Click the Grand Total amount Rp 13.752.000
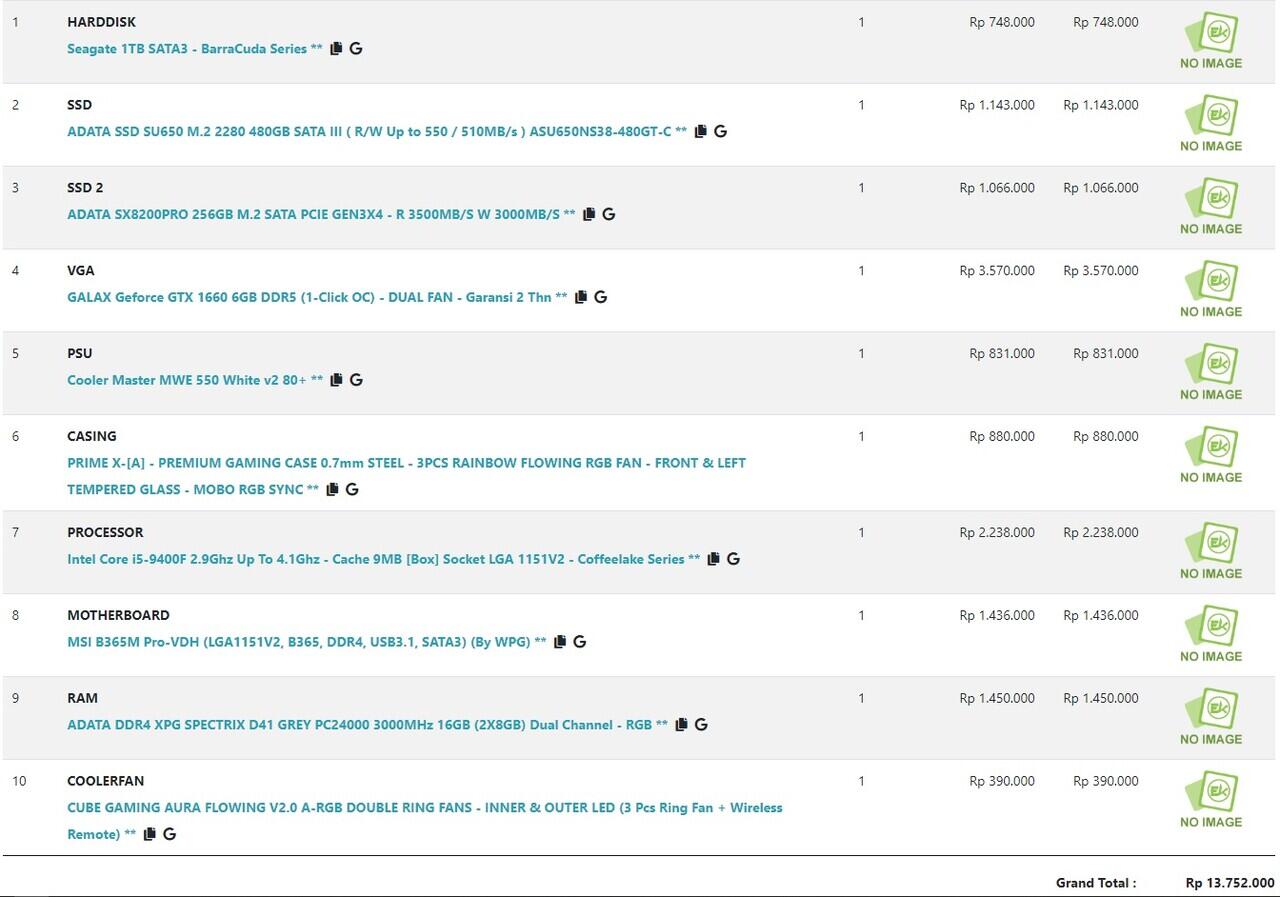 point(1230,883)
